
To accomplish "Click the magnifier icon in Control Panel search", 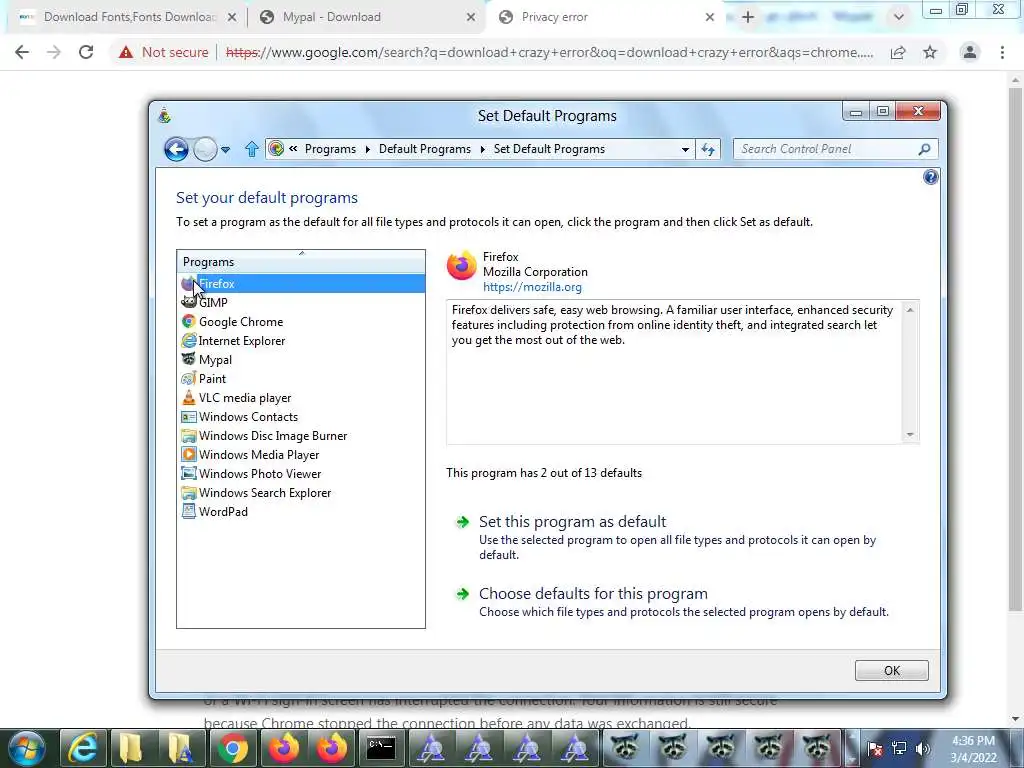I will tap(925, 149).
